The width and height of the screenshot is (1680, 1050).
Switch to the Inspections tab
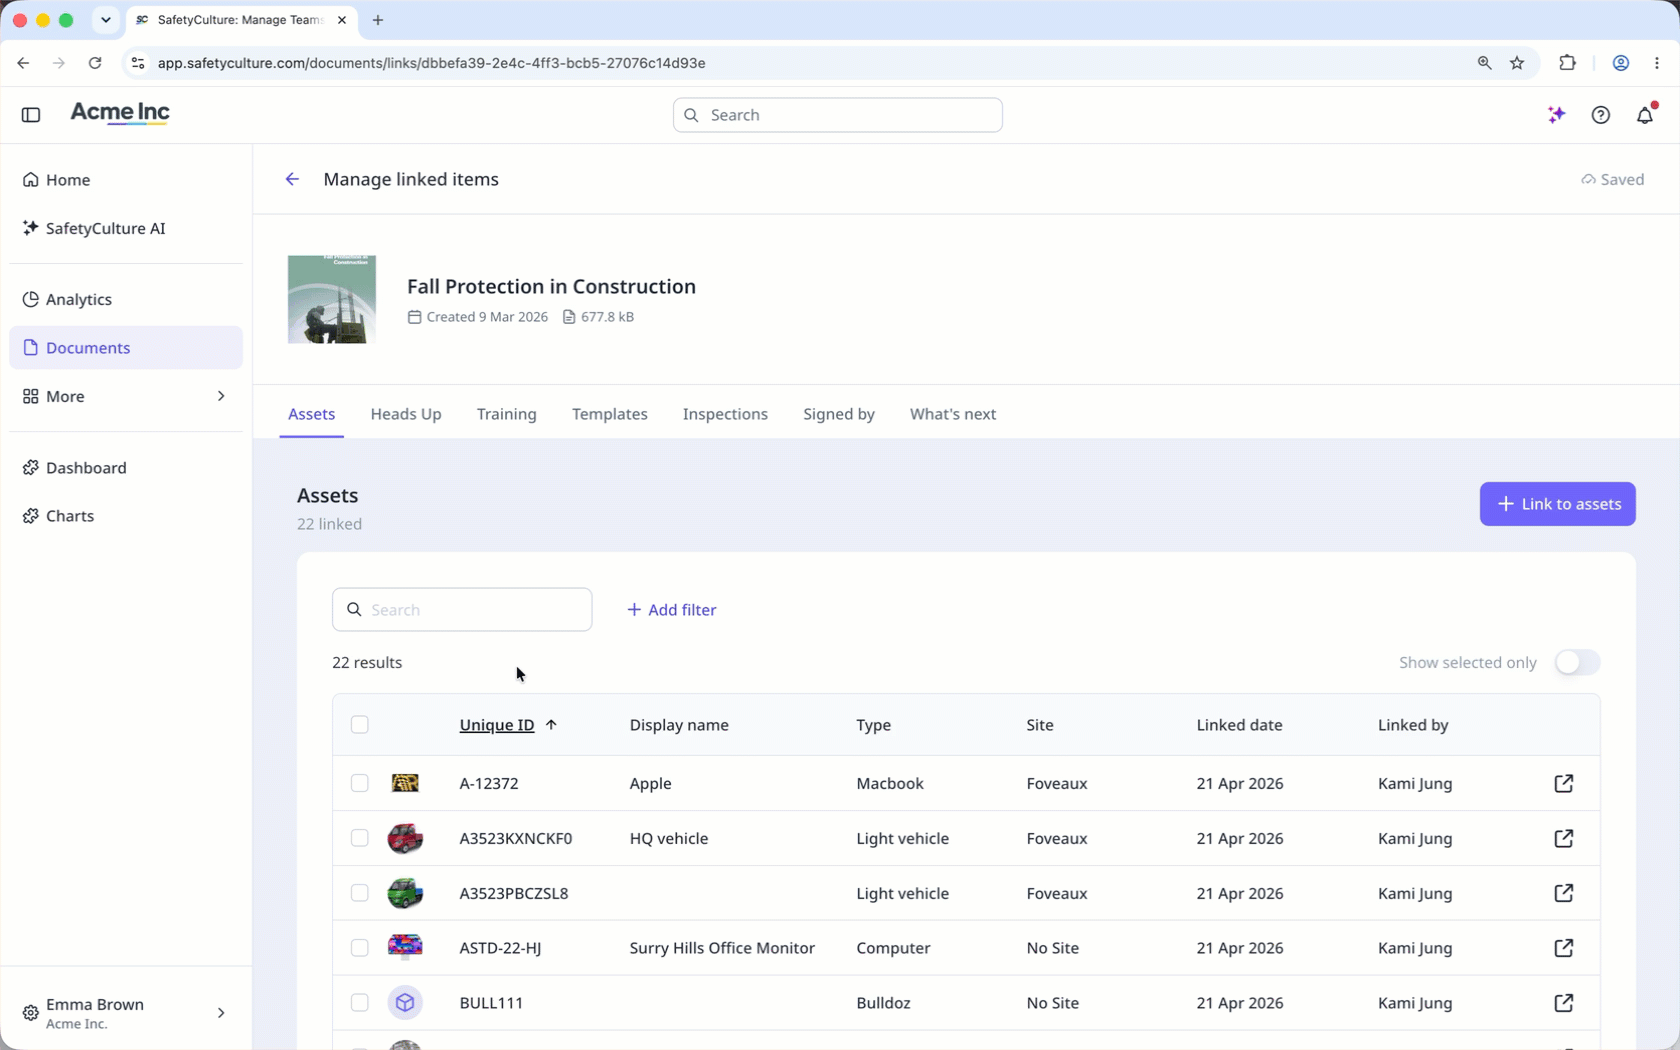[725, 414]
